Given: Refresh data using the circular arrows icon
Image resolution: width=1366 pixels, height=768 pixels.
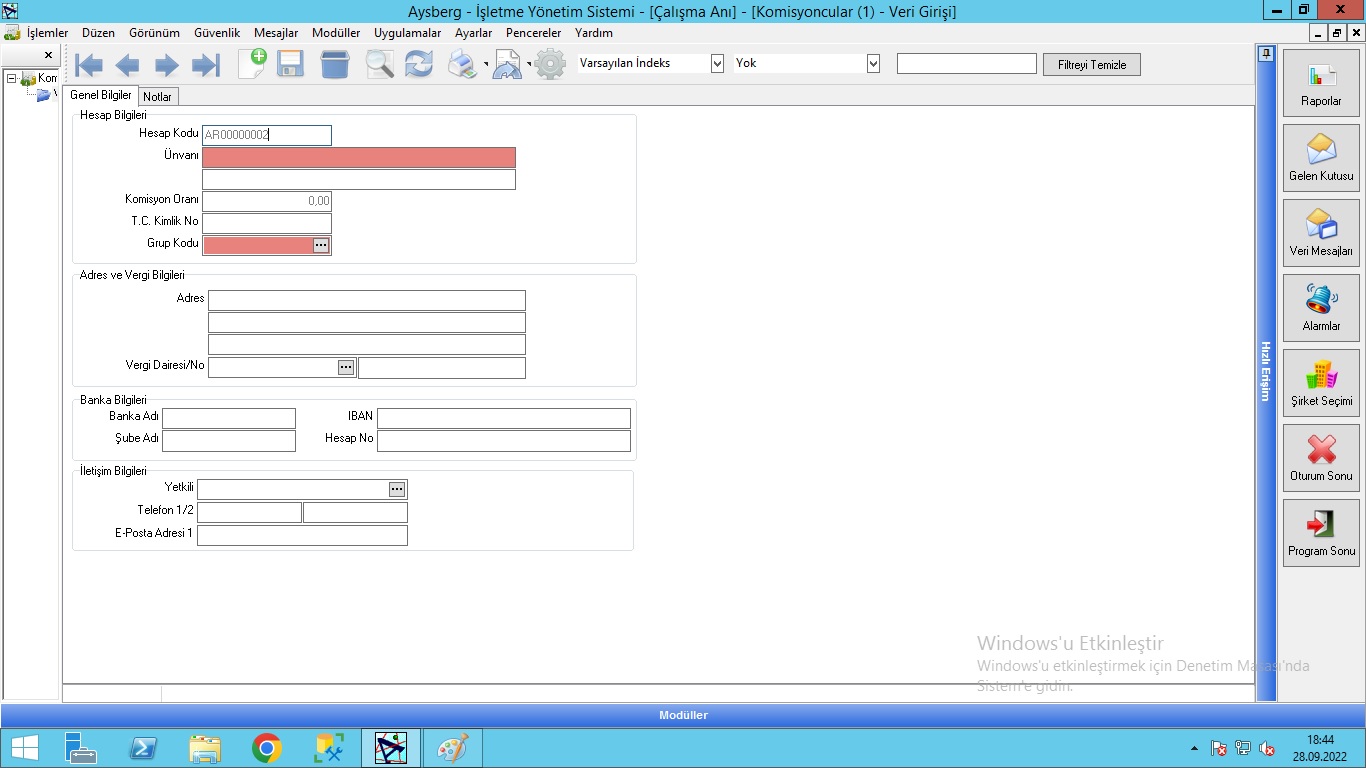Looking at the screenshot, I should (418, 65).
